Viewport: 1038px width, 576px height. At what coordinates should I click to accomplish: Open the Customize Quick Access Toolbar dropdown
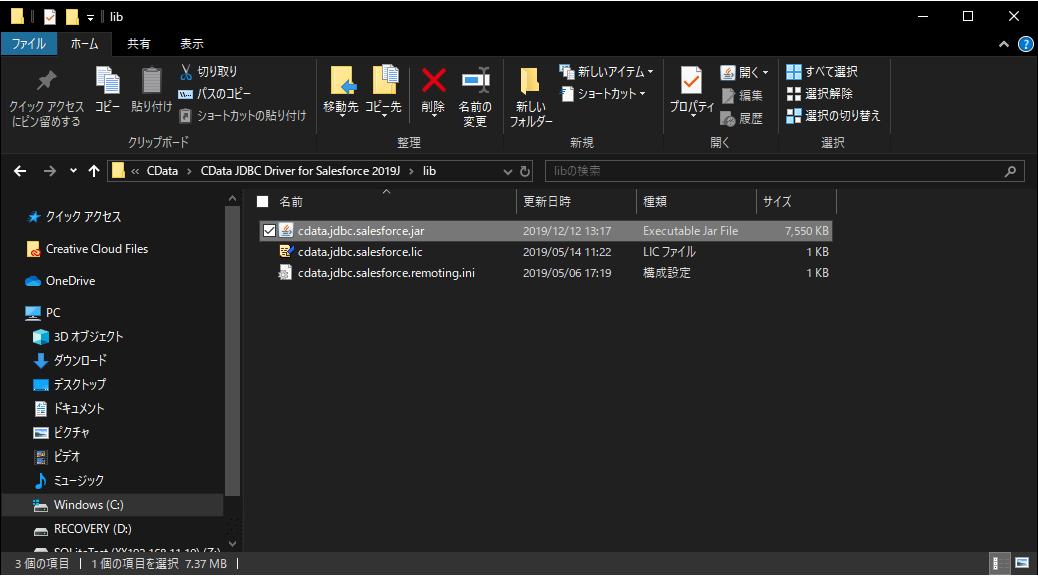click(x=91, y=17)
